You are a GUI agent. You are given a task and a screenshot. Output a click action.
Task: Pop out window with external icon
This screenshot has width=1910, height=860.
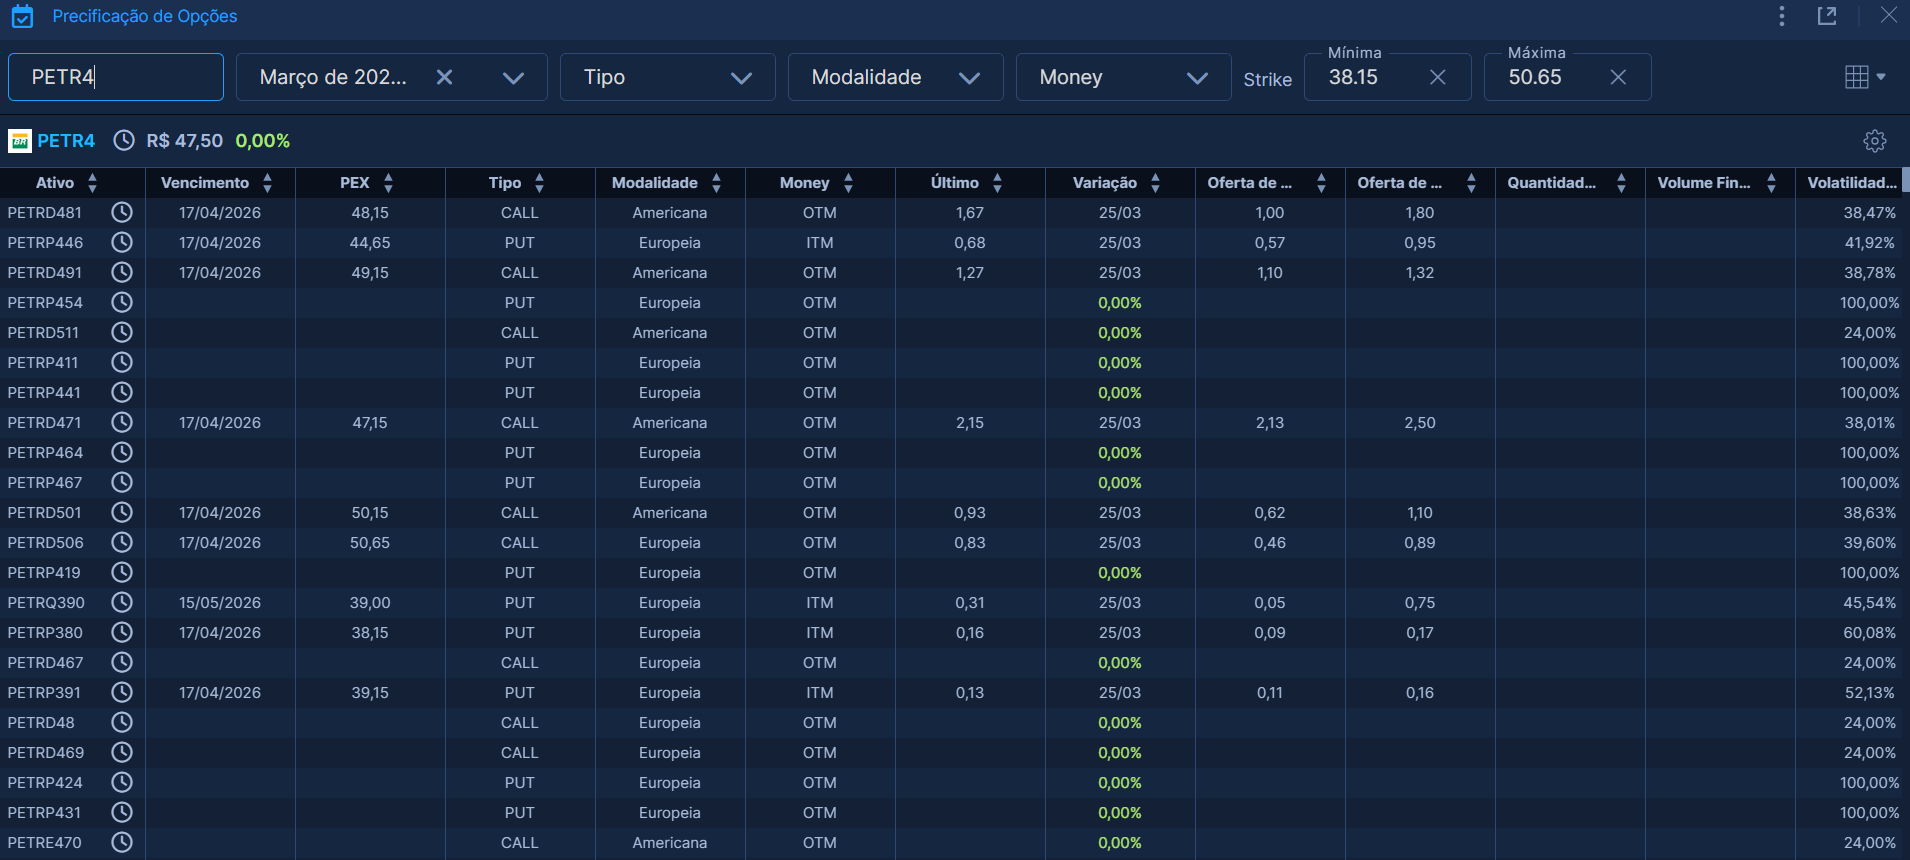1827,16
